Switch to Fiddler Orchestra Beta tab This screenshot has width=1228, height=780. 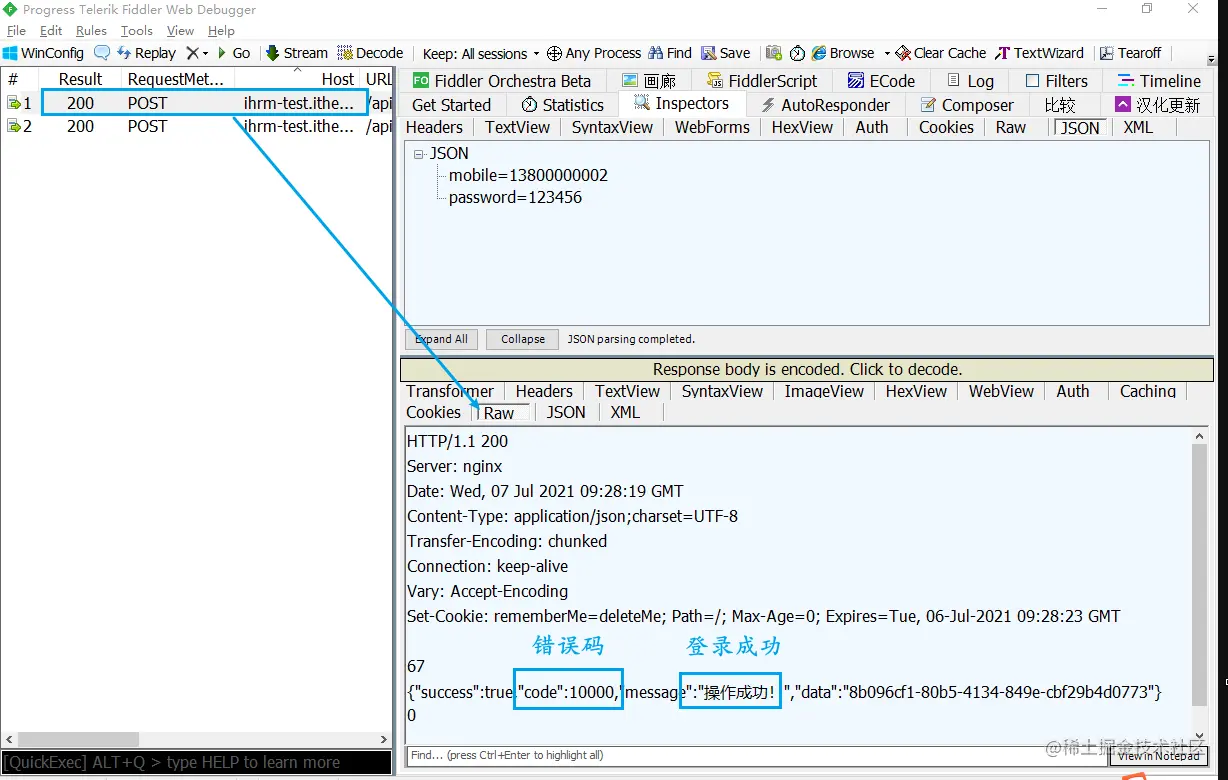pos(501,81)
